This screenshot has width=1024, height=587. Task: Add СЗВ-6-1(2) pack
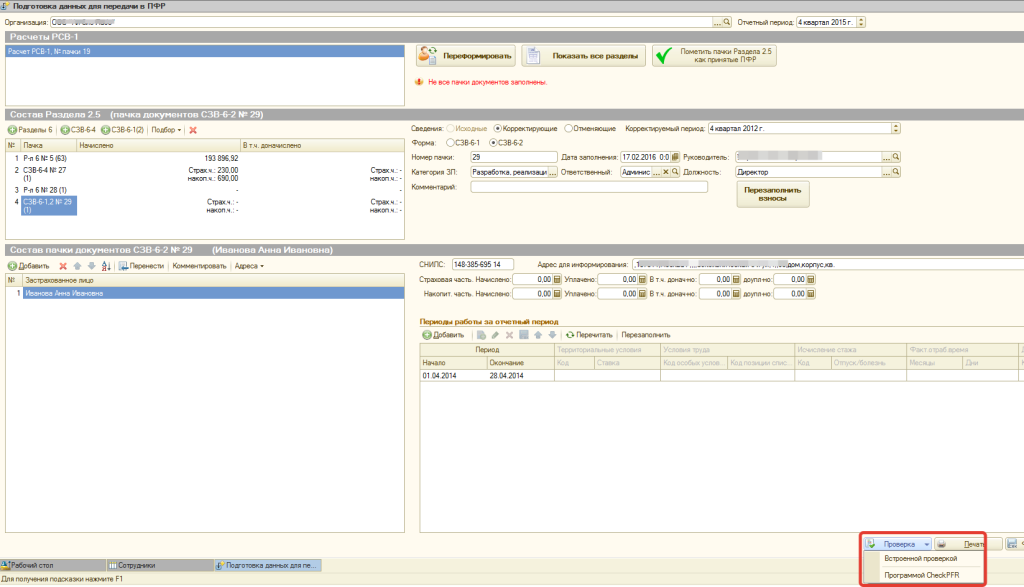point(122,130)
